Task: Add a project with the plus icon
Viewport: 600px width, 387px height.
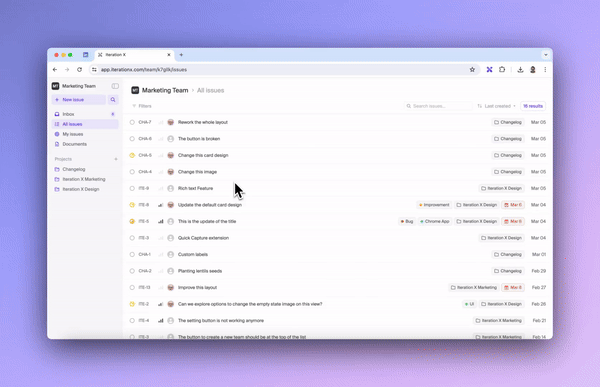Action: [x=116, y=159]
